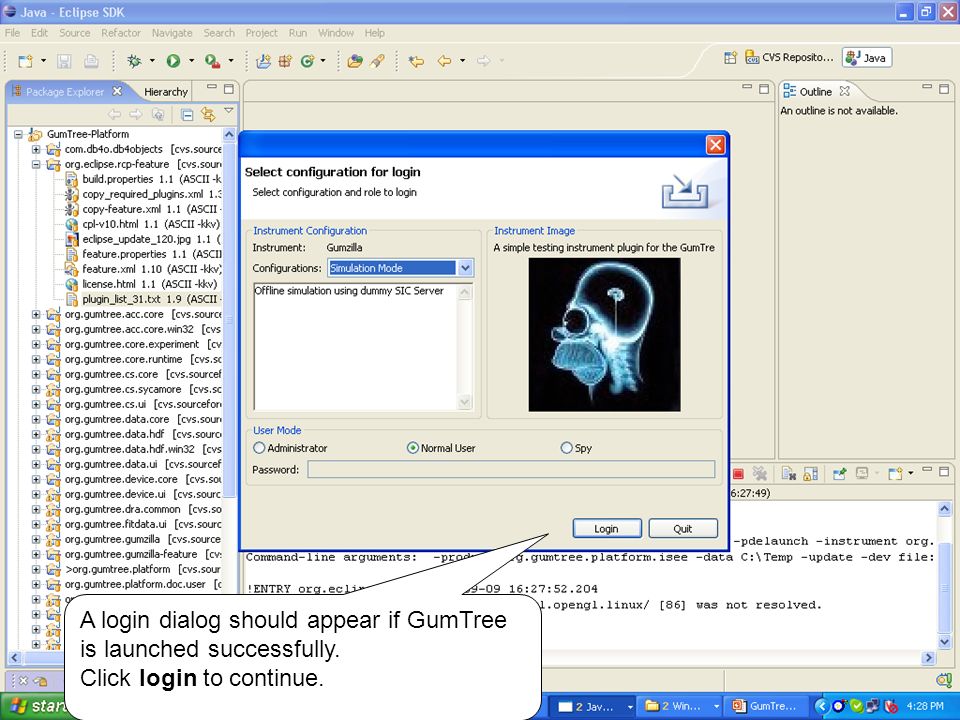Select plugin_list_31.txt in the tree

(144, 299)
